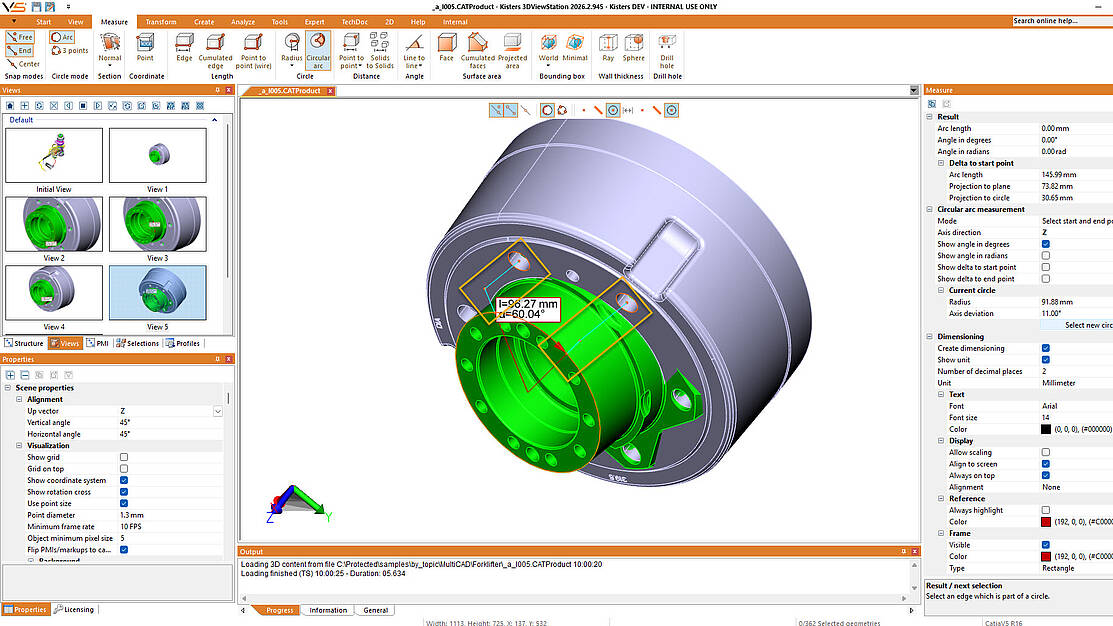
Task: Choose the Cumulated edge tool
Action: pos(215,50)
